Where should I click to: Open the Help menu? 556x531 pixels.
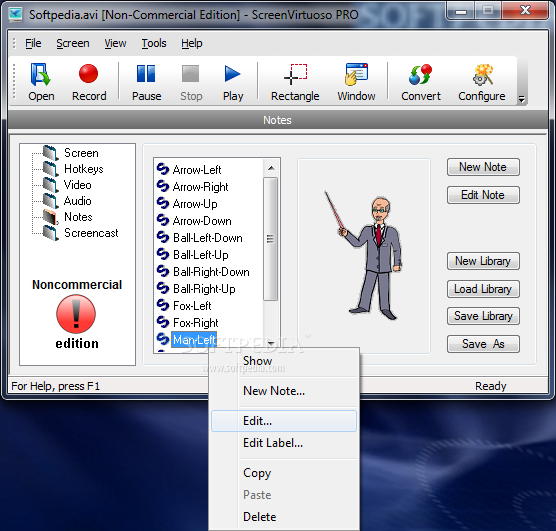(x=191, y=43)
